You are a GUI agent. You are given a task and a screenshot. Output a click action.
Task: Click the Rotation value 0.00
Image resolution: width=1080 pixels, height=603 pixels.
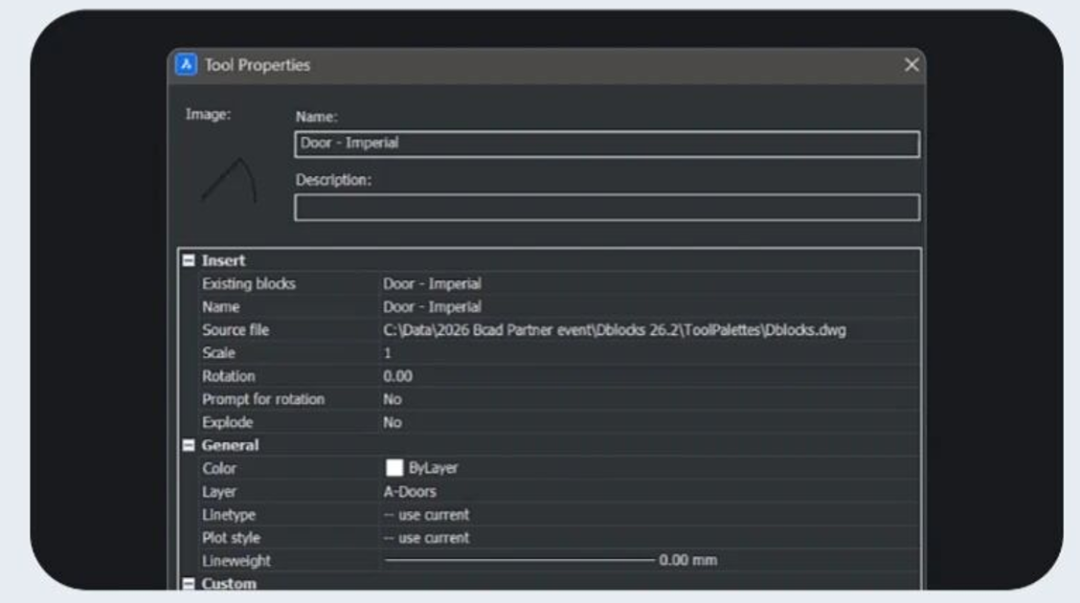tap(397, 376)
